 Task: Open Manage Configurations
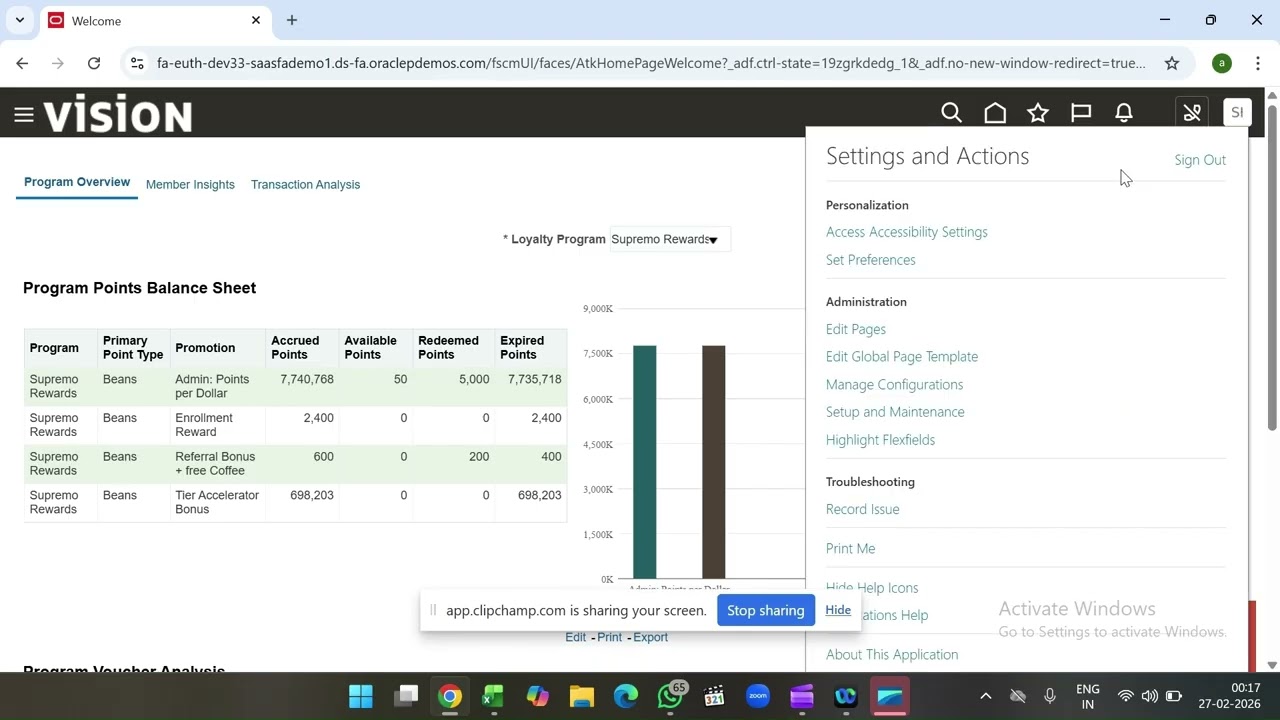(895, 384)
